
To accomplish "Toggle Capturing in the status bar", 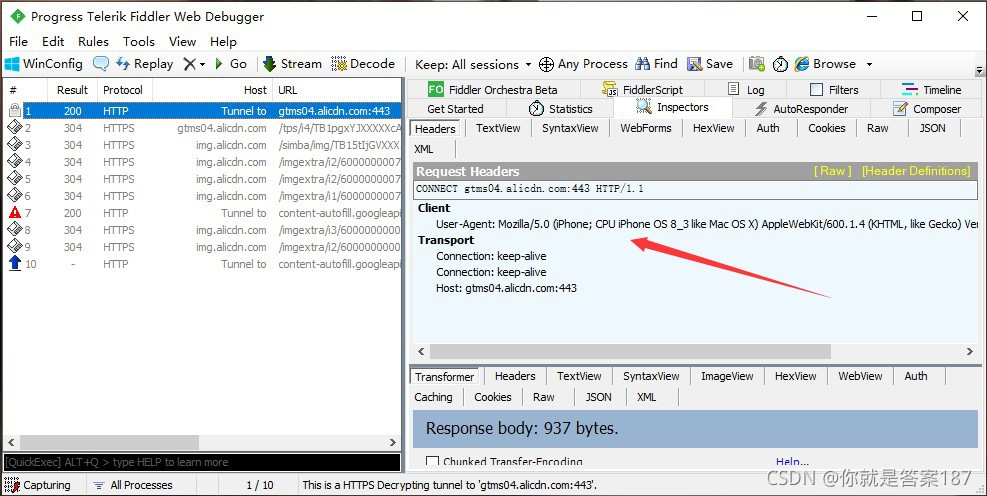I will [38, 485].
